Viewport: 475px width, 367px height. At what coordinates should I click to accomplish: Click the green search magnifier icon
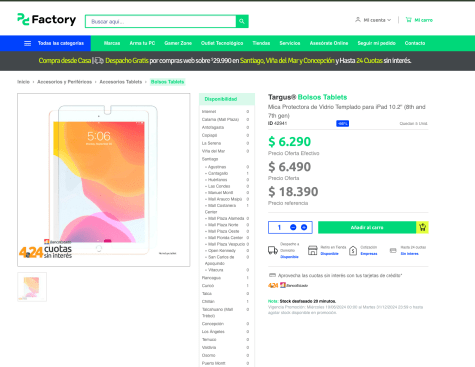(x=242, y=21)
